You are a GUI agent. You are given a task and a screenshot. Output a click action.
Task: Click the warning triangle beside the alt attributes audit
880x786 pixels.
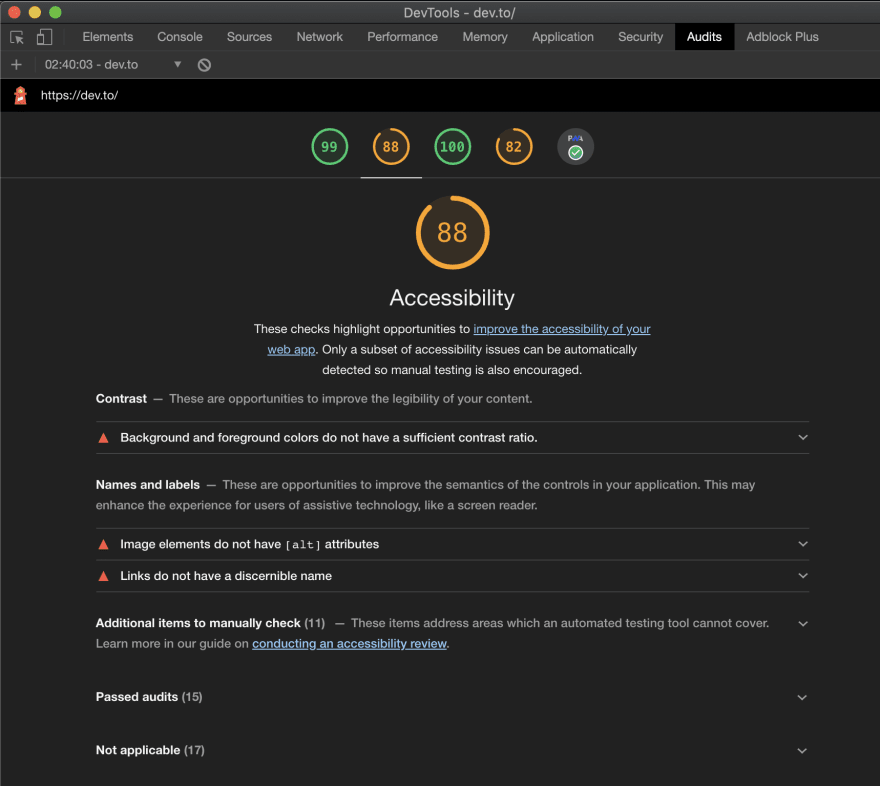click(103, 544)
